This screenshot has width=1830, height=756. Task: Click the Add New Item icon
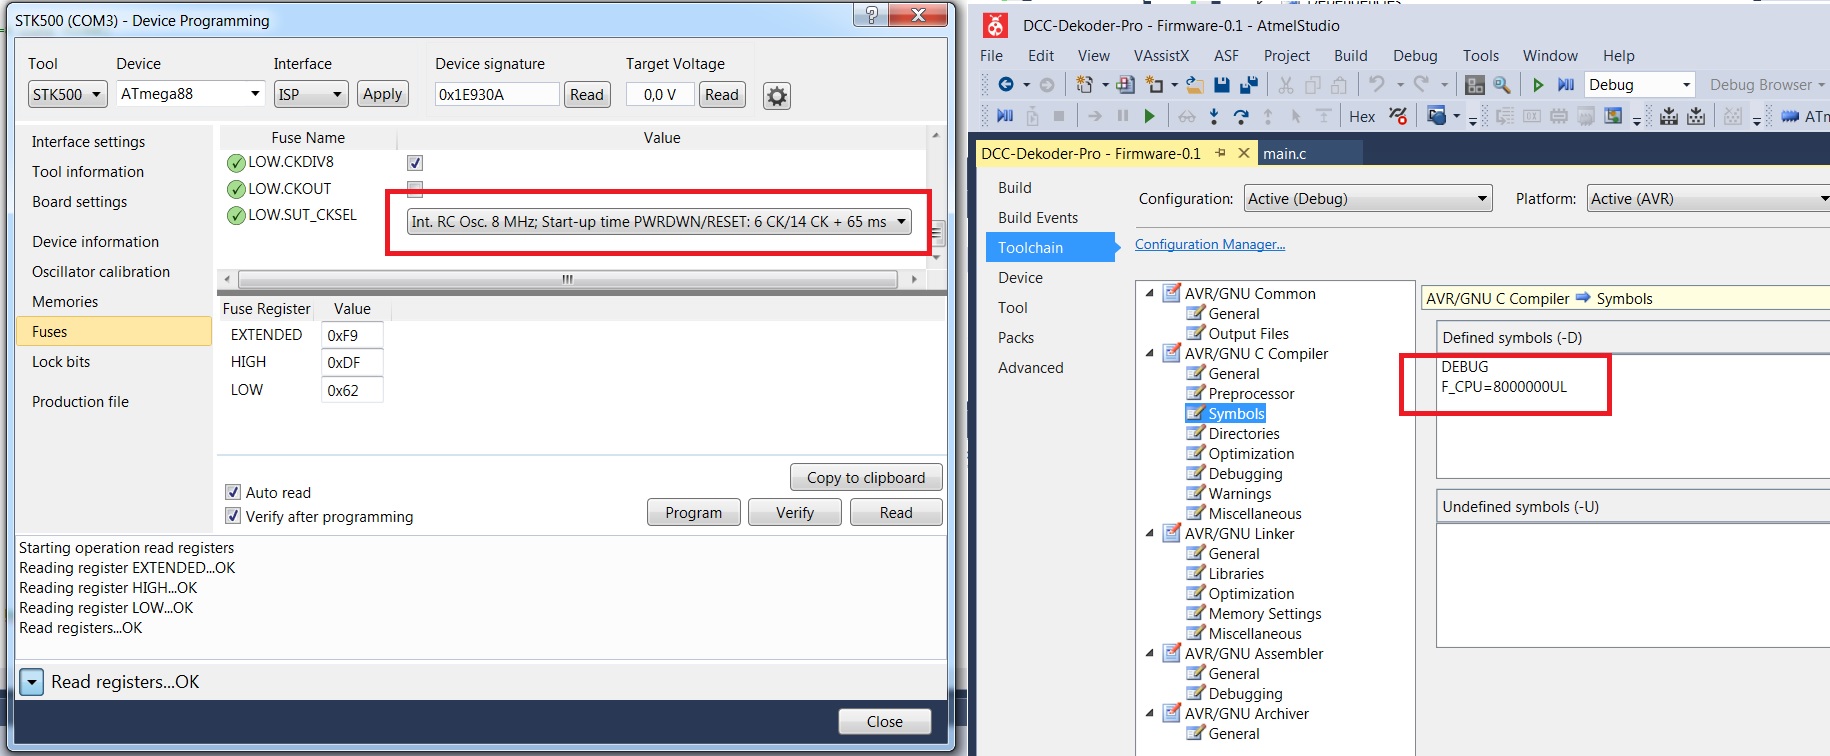click(1155, 85)
